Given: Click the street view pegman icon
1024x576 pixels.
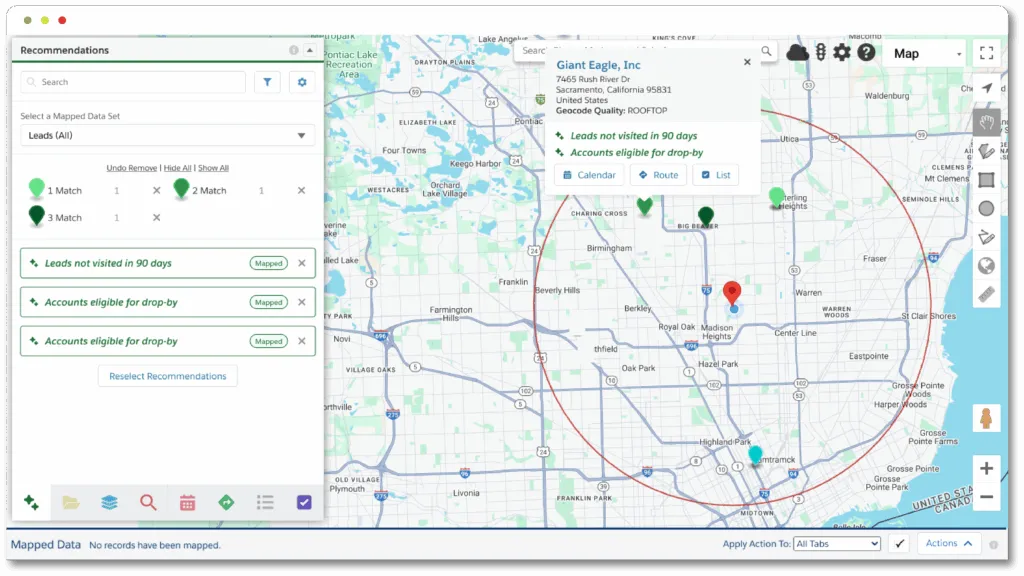Looking at the screenshot, I should (986, 418).
